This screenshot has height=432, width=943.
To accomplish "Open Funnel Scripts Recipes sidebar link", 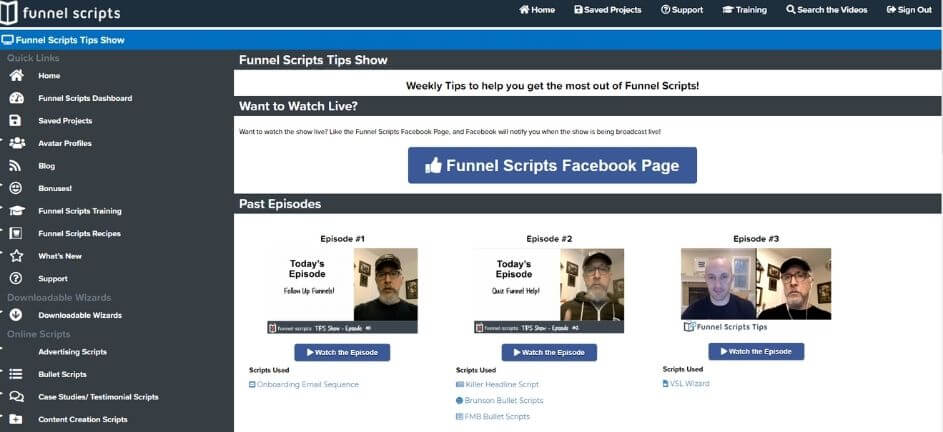I will (x=79, y=233).
